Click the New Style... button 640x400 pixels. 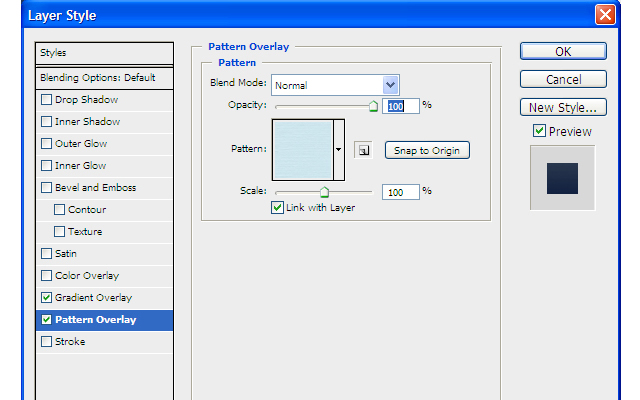563,107
